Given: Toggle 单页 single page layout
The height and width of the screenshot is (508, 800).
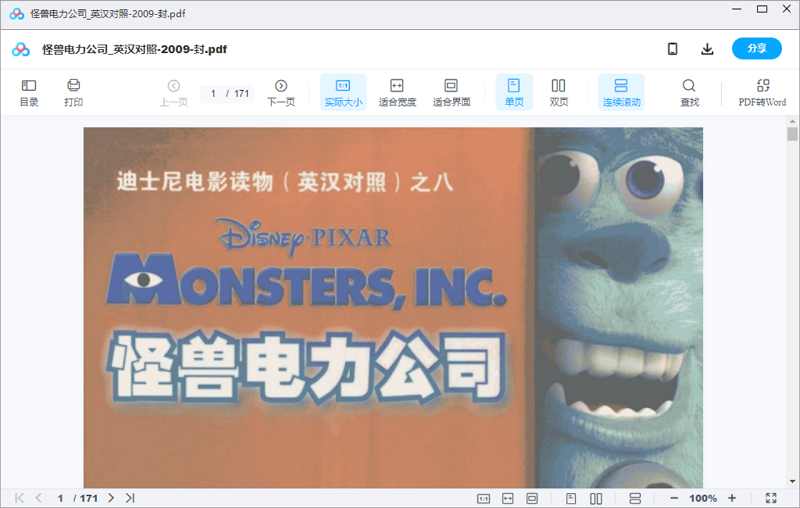Looking at the screenshot, I should click(x=514, y=92).
